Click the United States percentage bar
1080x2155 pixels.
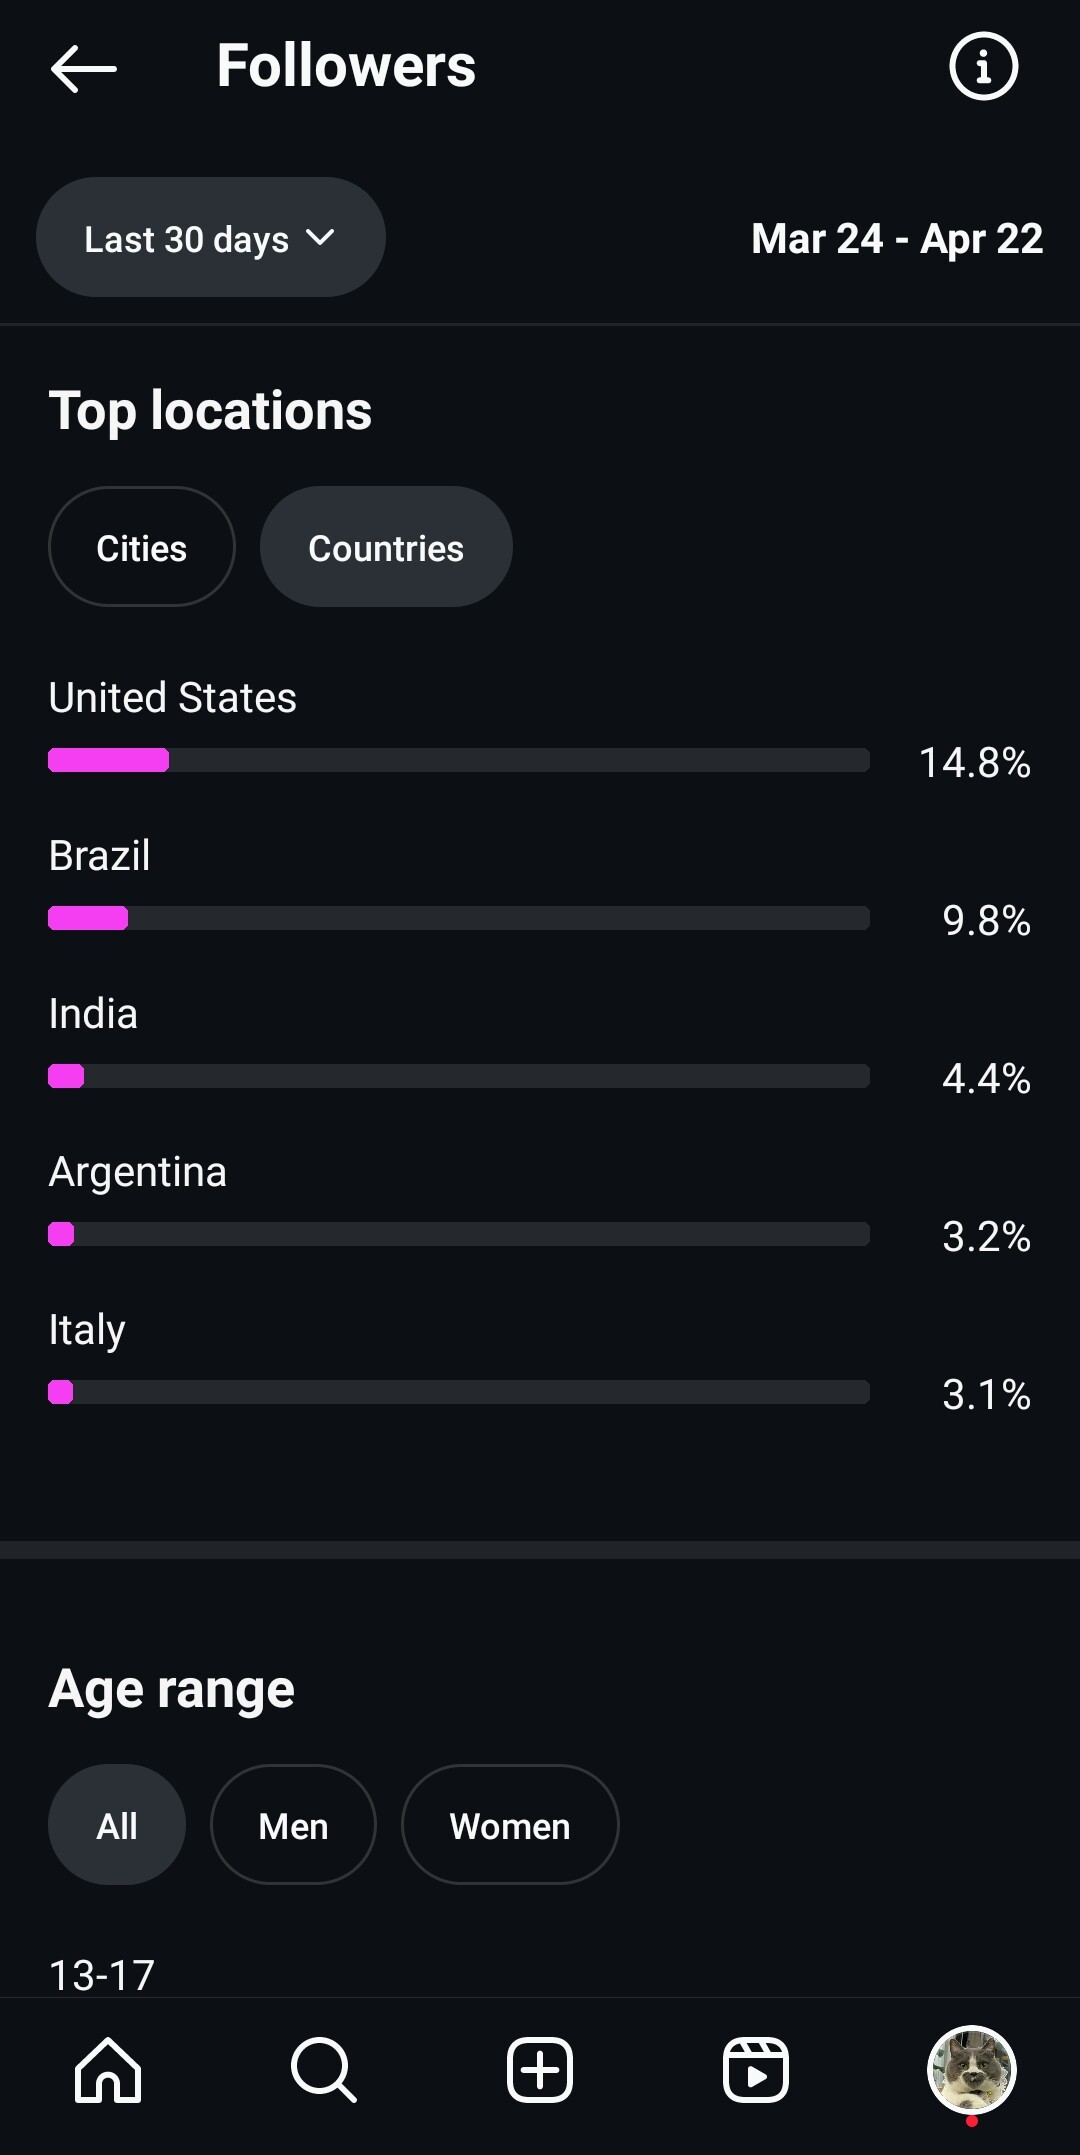(458, 760)
